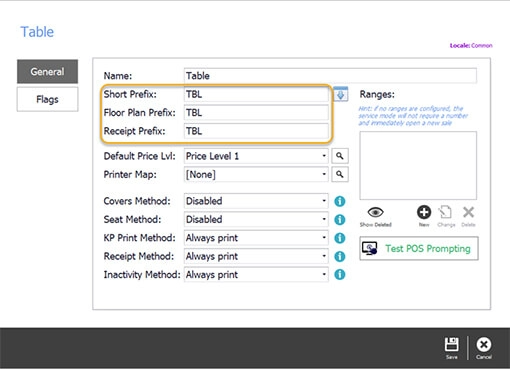Cancel editing with the Cancel icon
The width and height of the screenshot is (510, 369).
coord(484,348)
